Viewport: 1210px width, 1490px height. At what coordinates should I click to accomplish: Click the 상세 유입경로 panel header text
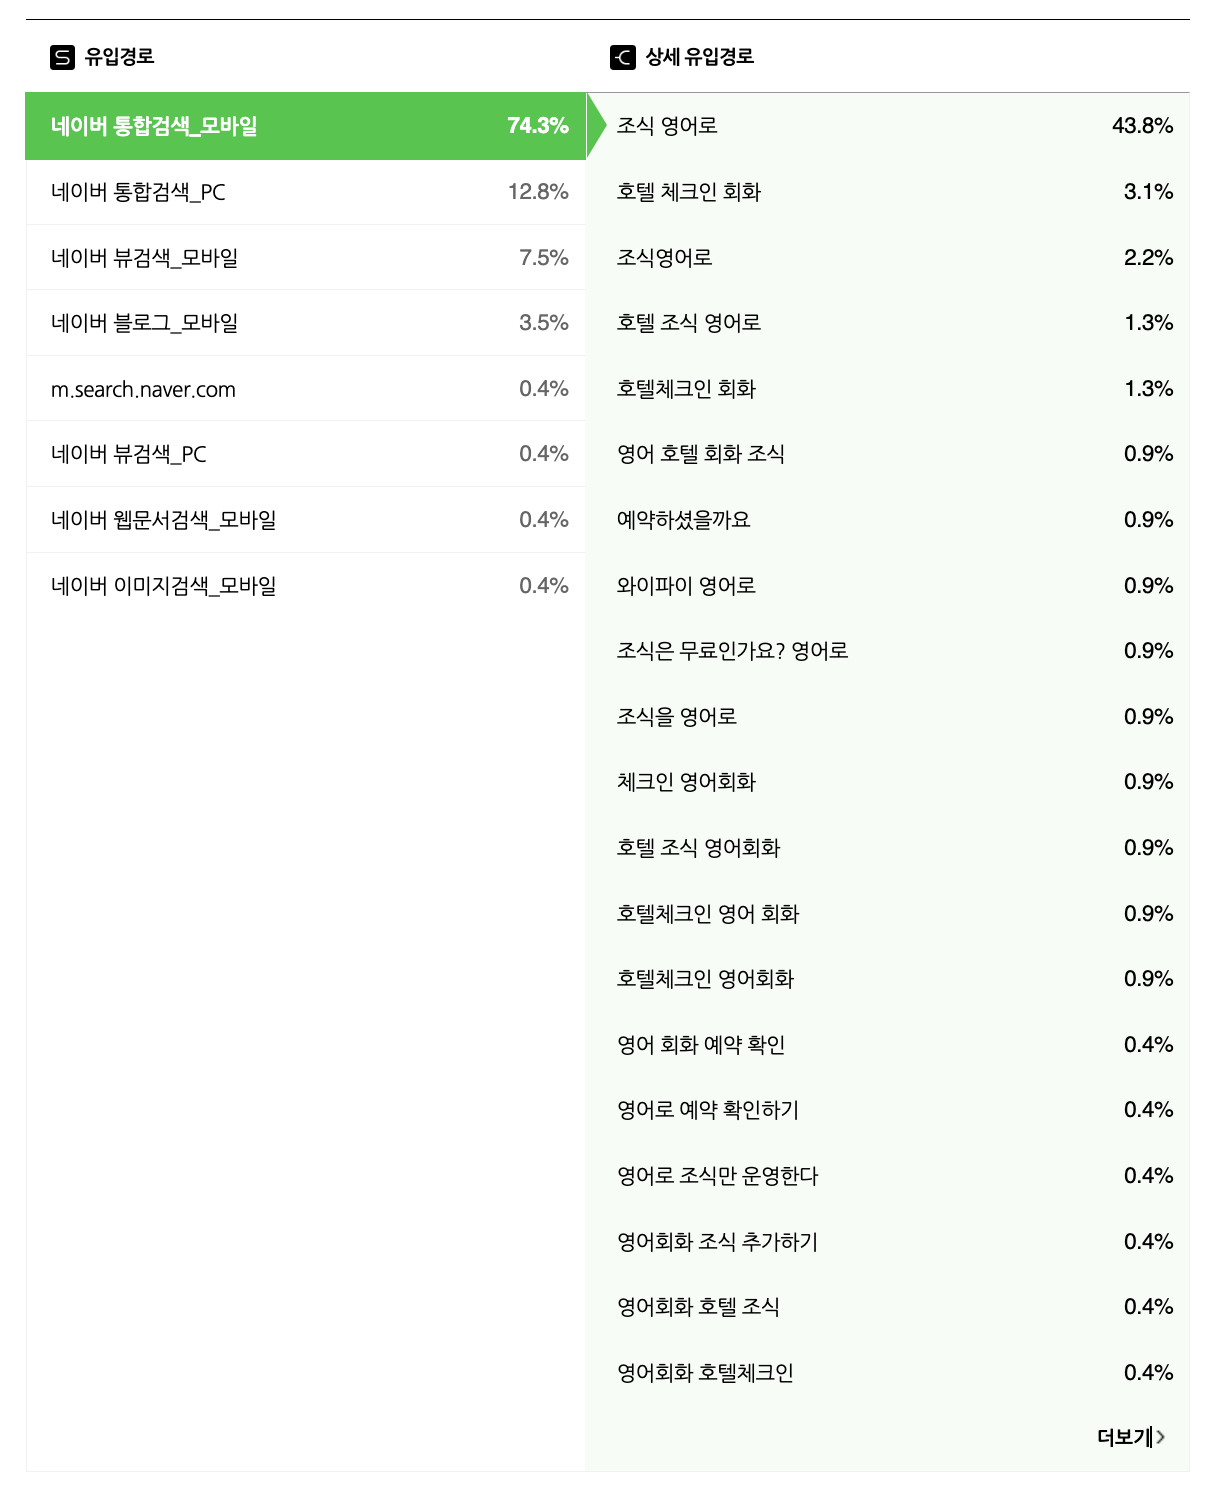(x=697, y=58)
